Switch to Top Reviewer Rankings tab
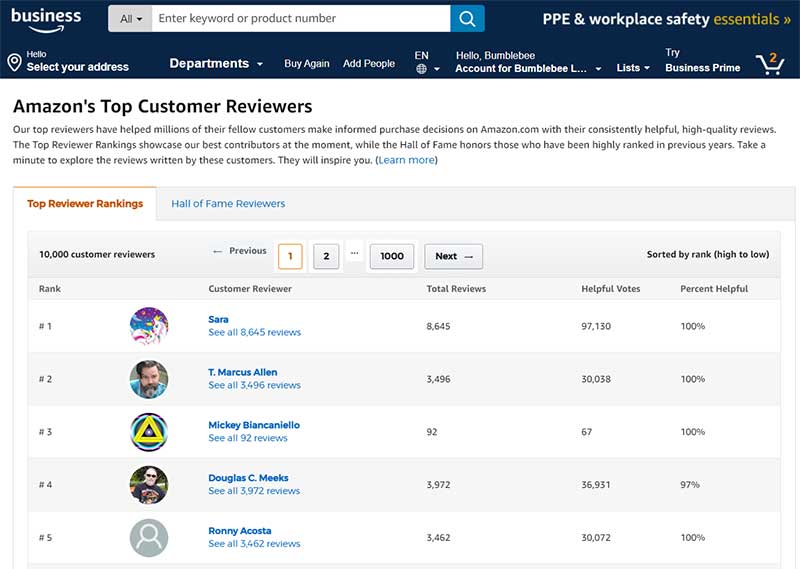 (85, 204)
